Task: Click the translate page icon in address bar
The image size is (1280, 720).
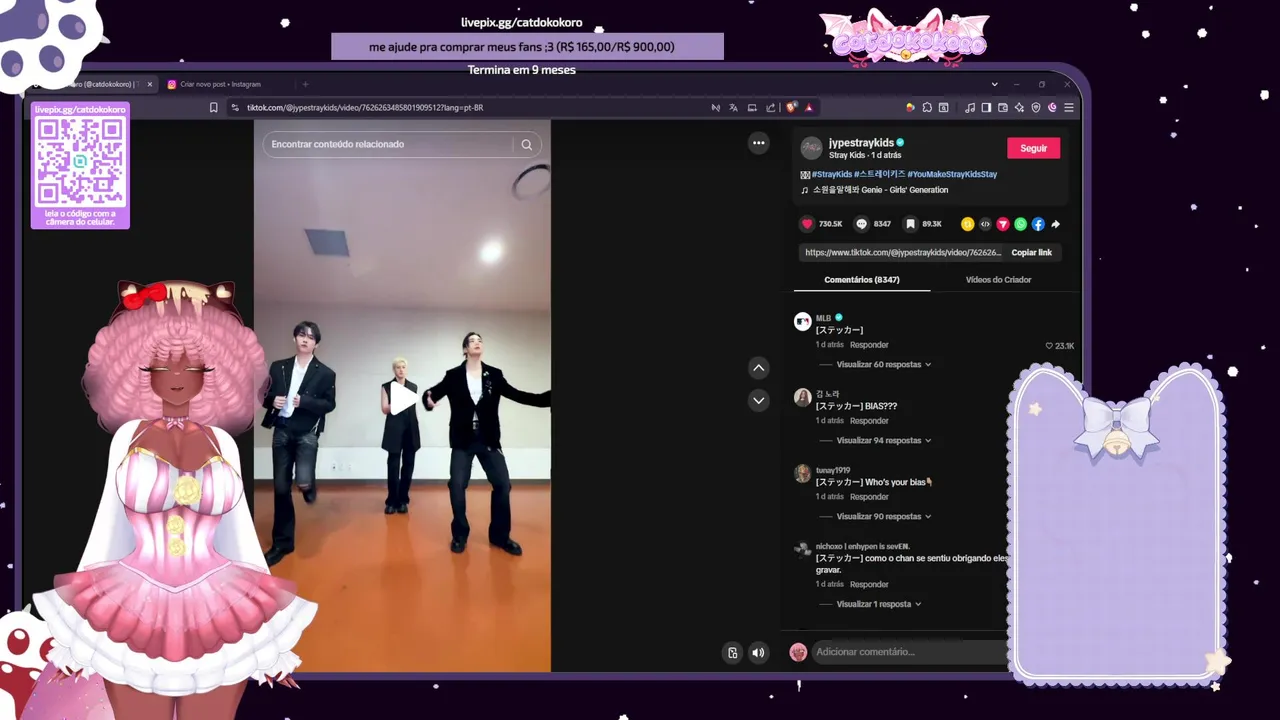Action: point(733,107)
